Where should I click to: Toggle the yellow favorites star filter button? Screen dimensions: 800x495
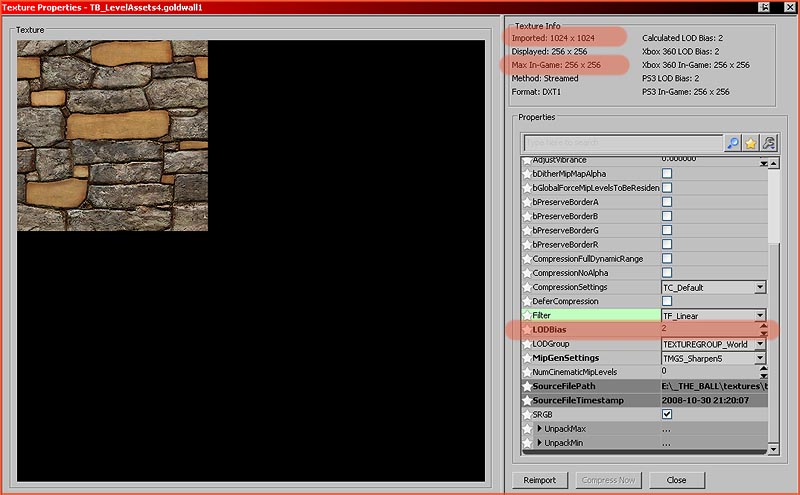click(x=751, y=143)
